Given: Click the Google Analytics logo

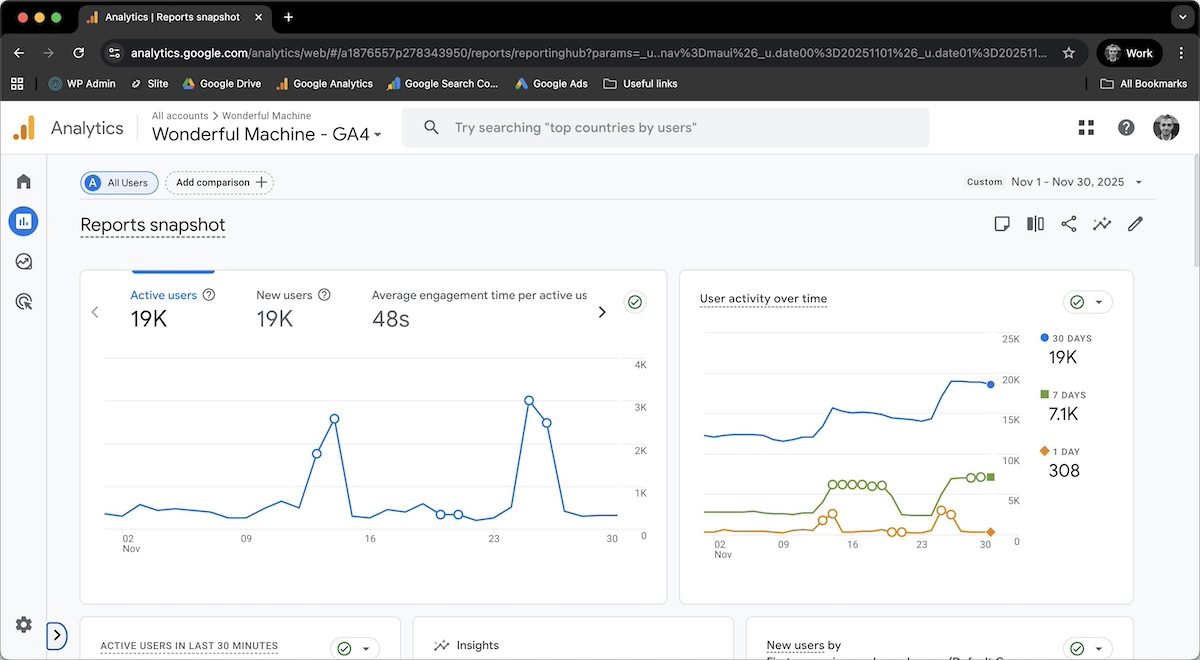Looking at the screenshot, I should tap(24, 128).
